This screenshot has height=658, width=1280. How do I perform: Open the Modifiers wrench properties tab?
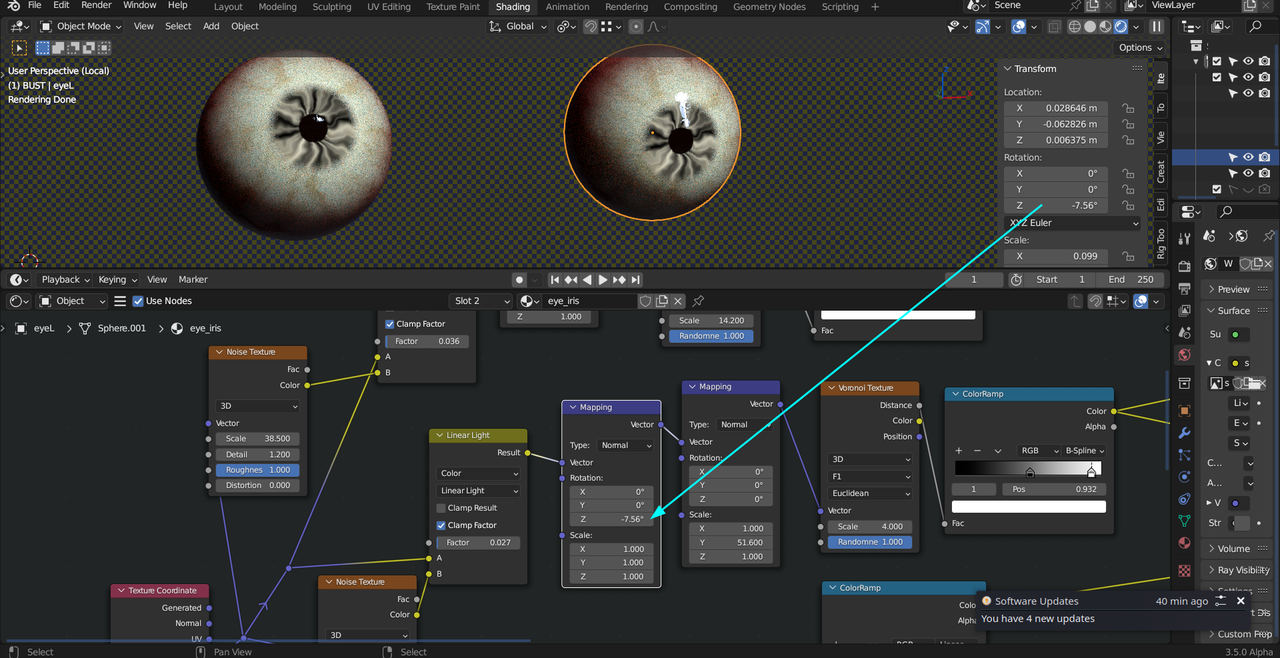(1185, 433)
